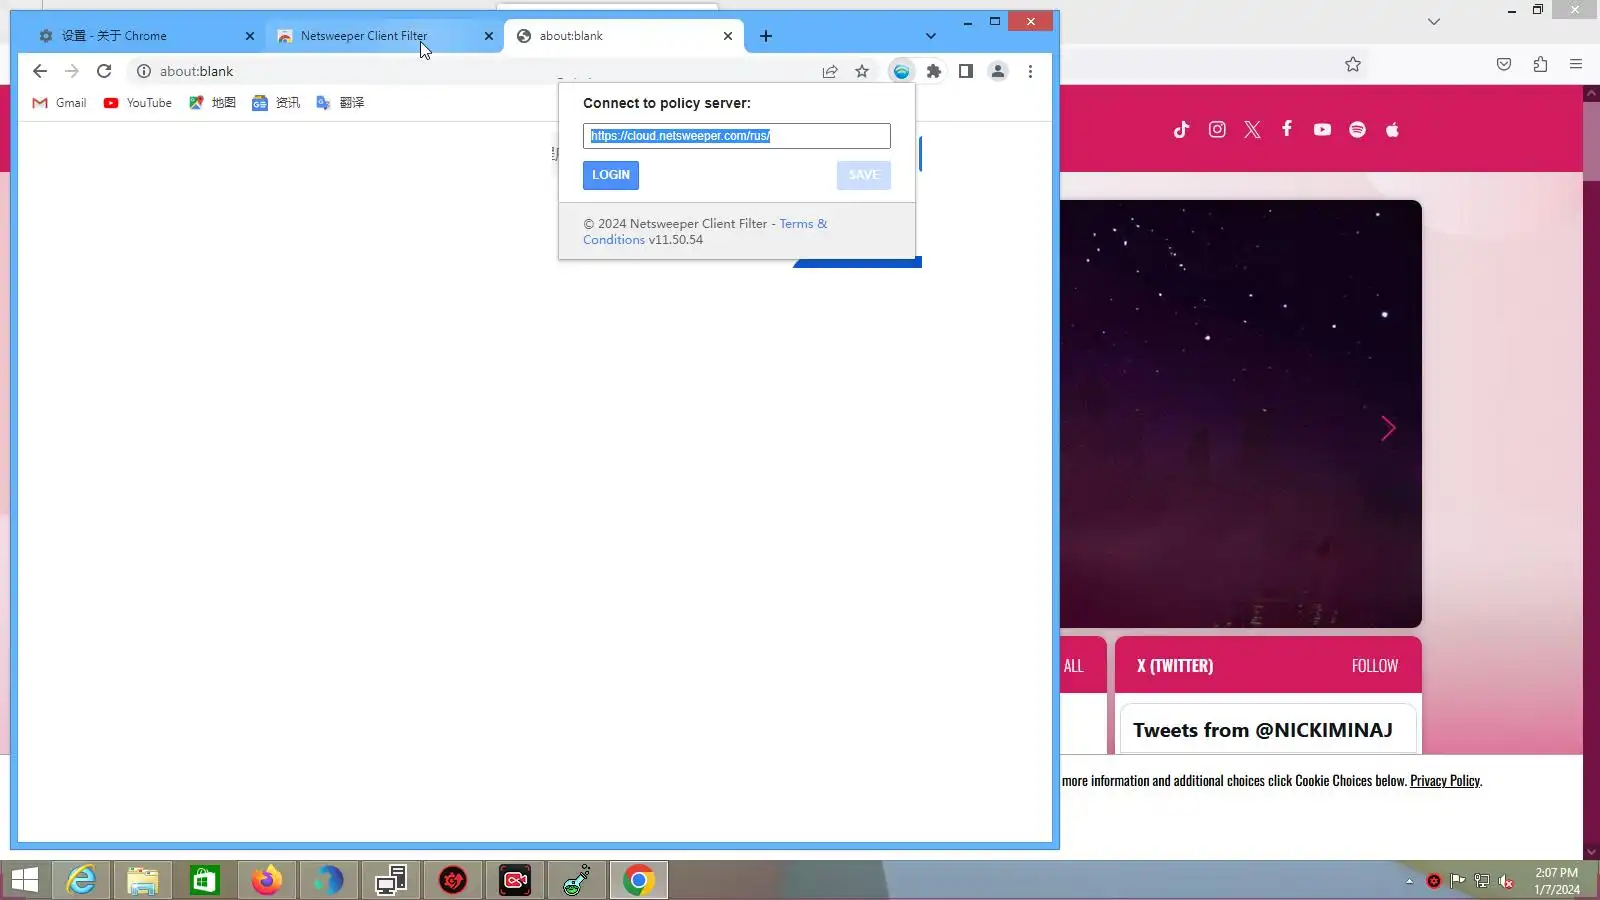Click the muted volume tray icon
The height and width of the screenshot is (900, 1600).
tap(1506, 881)
